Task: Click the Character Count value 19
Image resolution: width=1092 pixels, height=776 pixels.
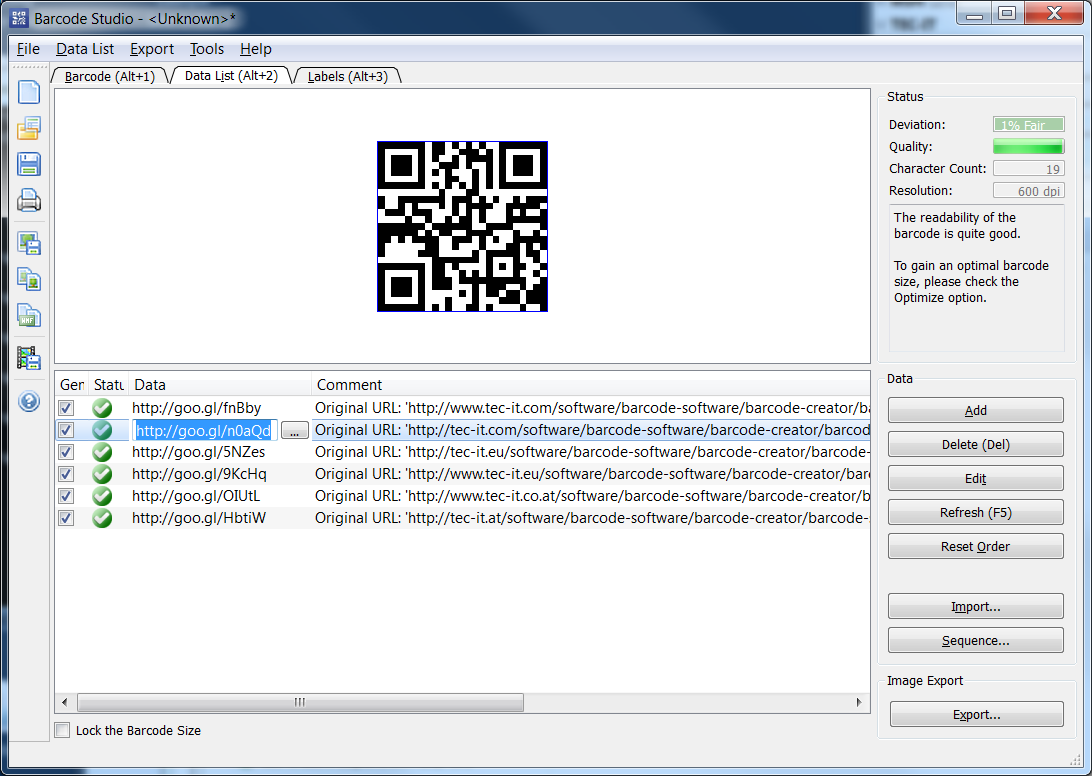Action: pos(1028,169)
